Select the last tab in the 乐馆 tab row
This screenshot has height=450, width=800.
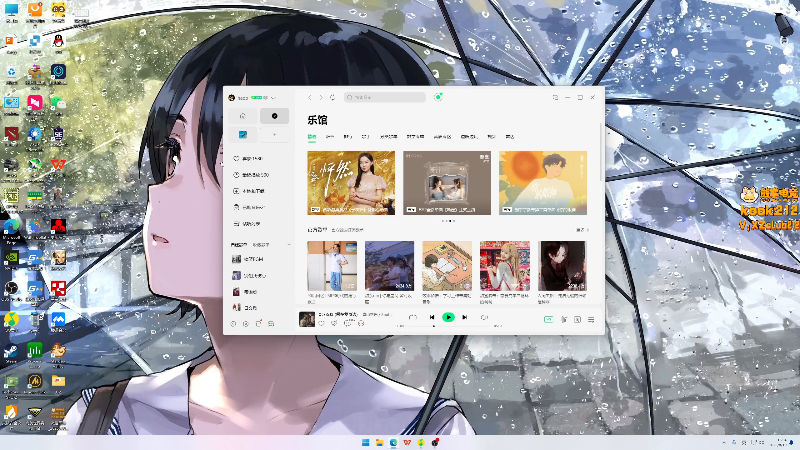(x=510, y=137)
